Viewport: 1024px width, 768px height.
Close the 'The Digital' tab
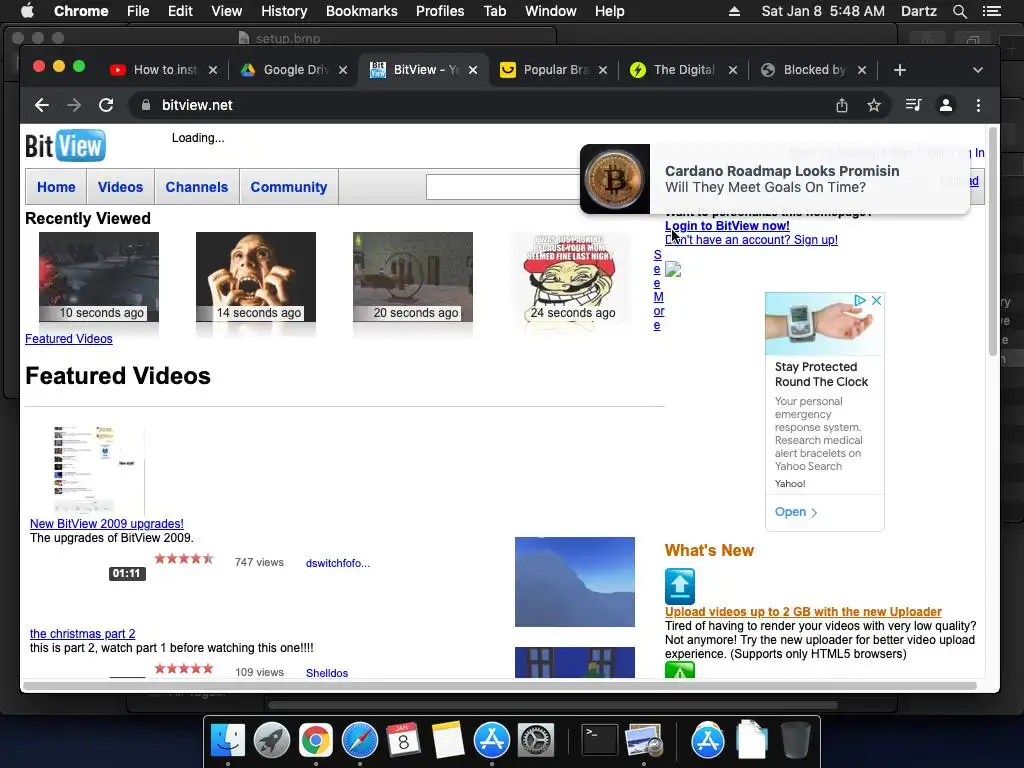(733, 70)
